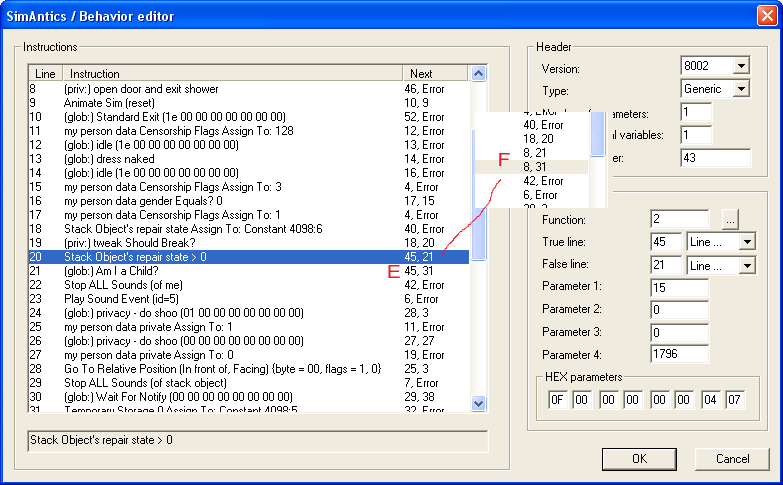Screen dimensions: 783x485
Task: Focus the Parameter 1 field
Action: point(680,288)
